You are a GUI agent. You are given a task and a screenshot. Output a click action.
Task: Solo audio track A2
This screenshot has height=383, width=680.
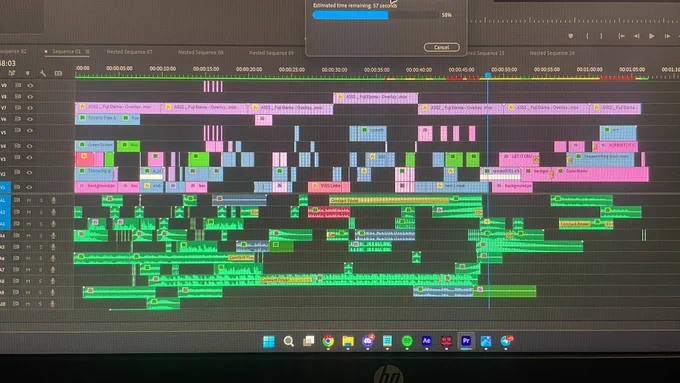[41, 212]
